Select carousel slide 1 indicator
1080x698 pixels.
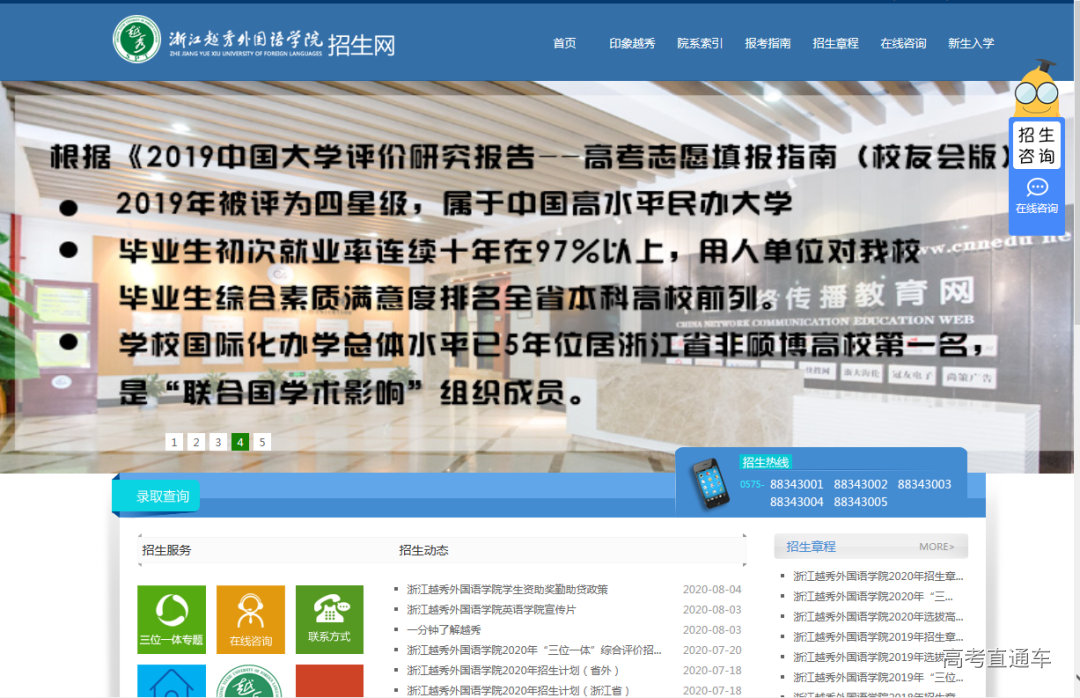[x=174, y=441]
